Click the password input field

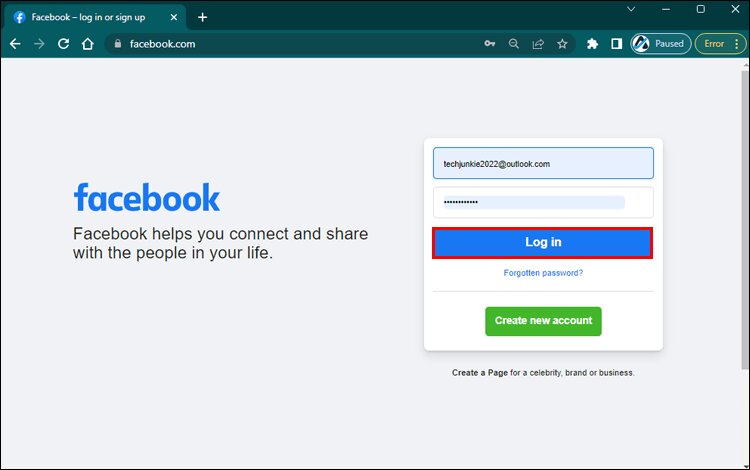click(x=543, y=202)
